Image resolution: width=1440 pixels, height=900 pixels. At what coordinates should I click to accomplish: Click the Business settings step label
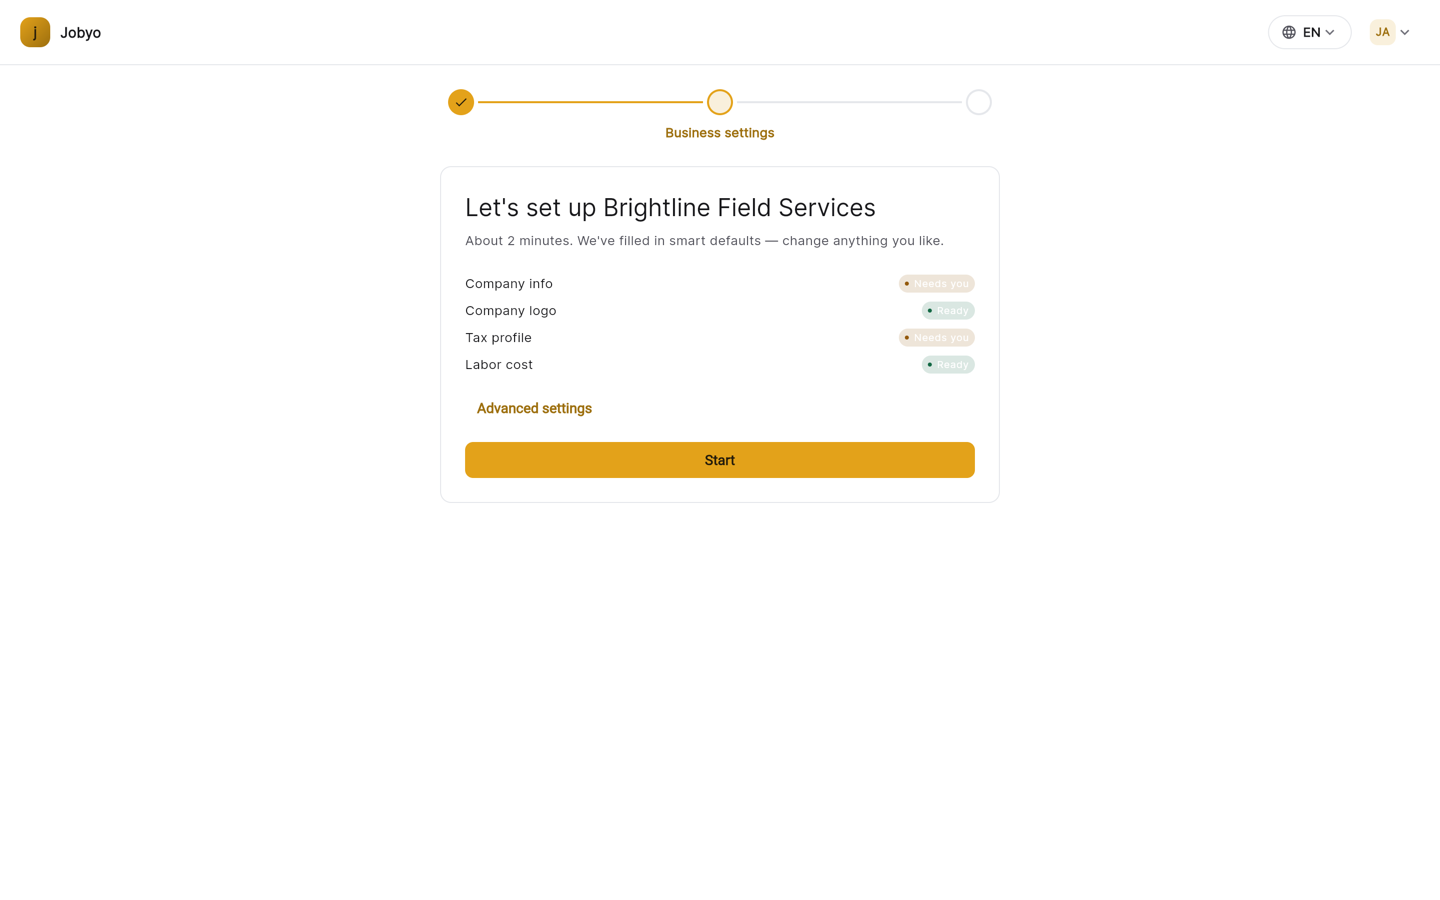pyautogui.click(x=720, y=133)
